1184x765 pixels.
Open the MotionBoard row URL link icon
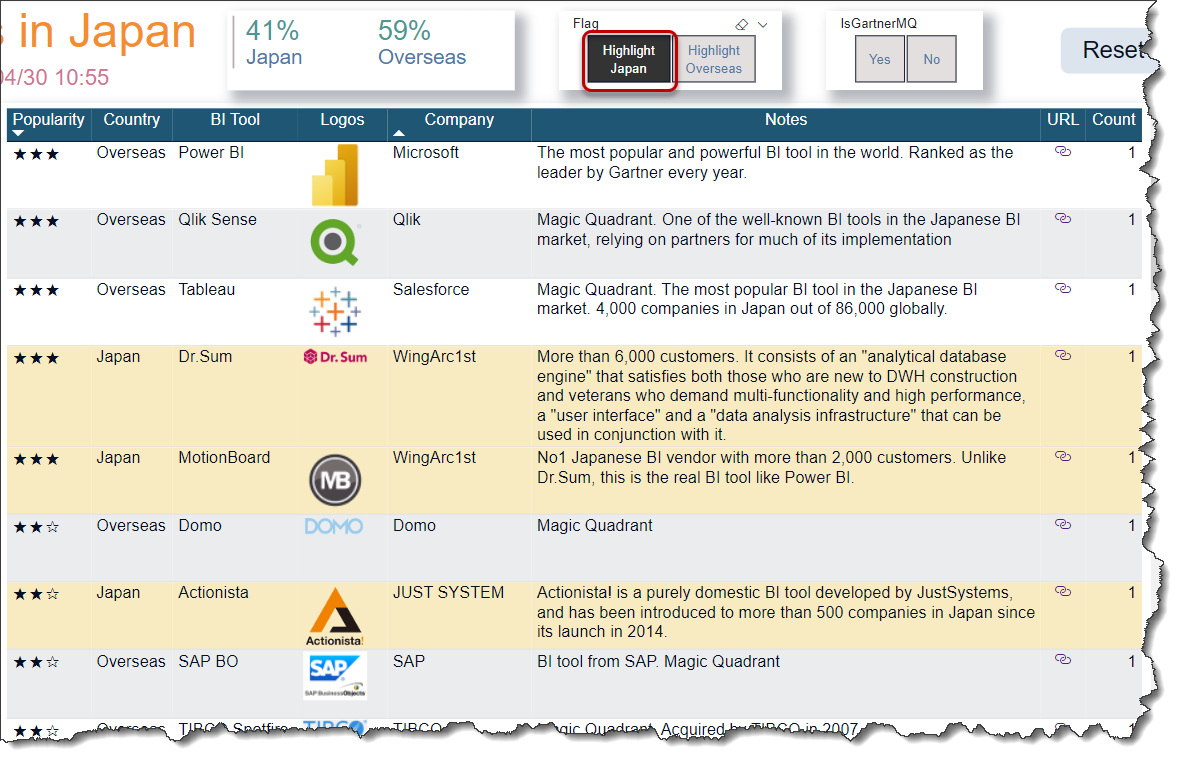[1062, 457]
